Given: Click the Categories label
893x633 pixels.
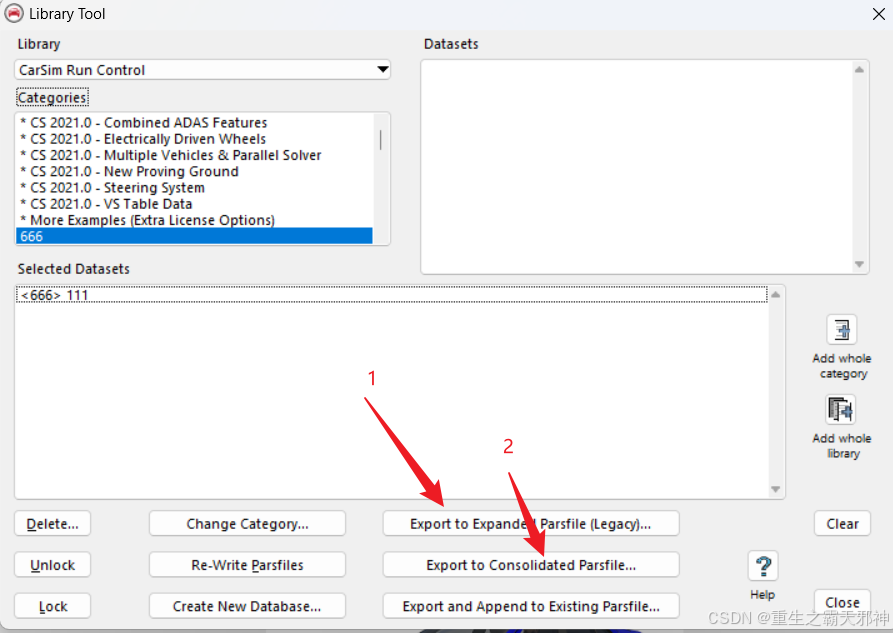Looking at the screenshot, I should click(x=52, y=97).
